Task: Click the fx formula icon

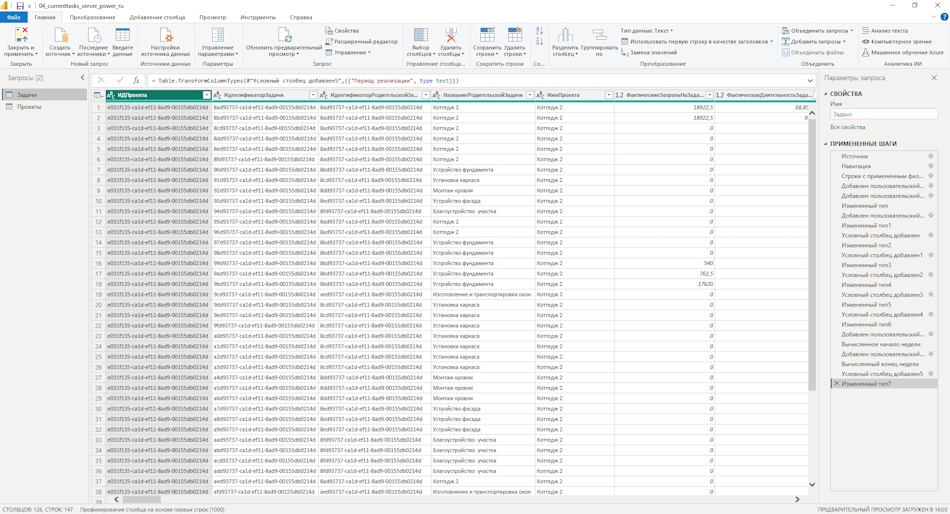Action: [x=136, y=80]
